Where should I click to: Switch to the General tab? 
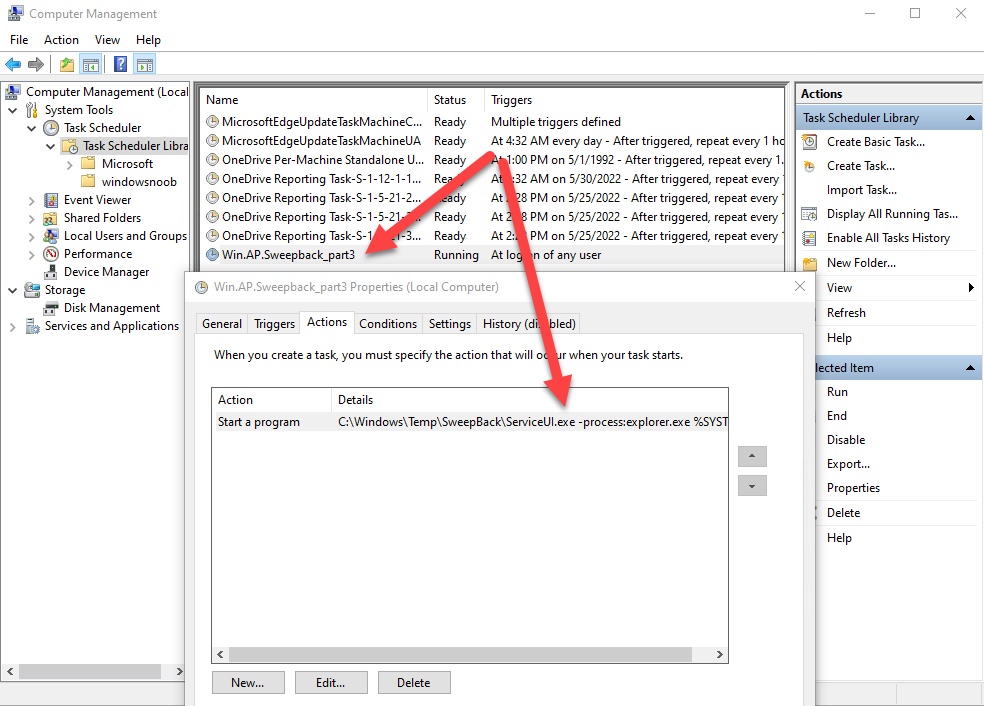222,324
